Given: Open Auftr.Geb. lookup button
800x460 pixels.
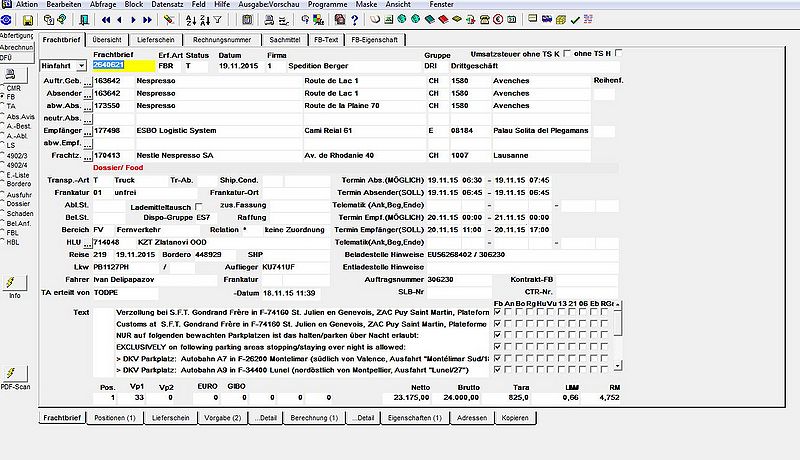Looking at the screenshot, I should 88,82.
